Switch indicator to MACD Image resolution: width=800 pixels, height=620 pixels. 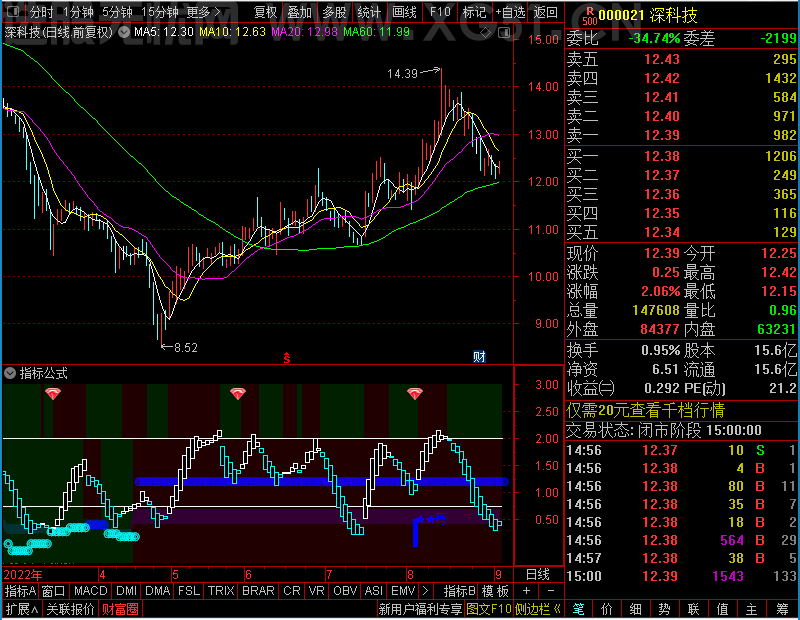pos(90,591)
